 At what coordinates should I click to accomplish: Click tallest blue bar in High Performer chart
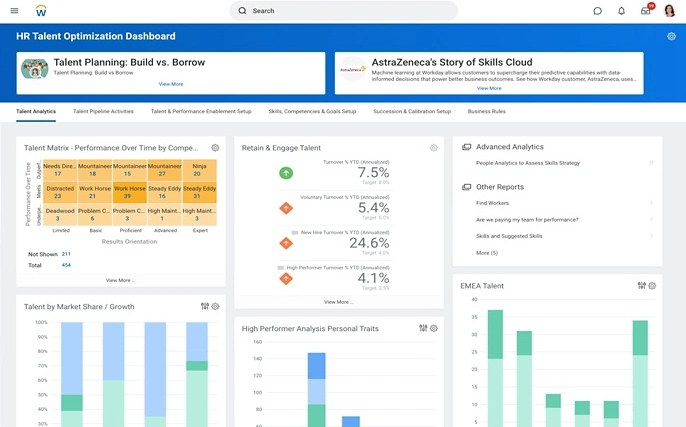[316, 389]
